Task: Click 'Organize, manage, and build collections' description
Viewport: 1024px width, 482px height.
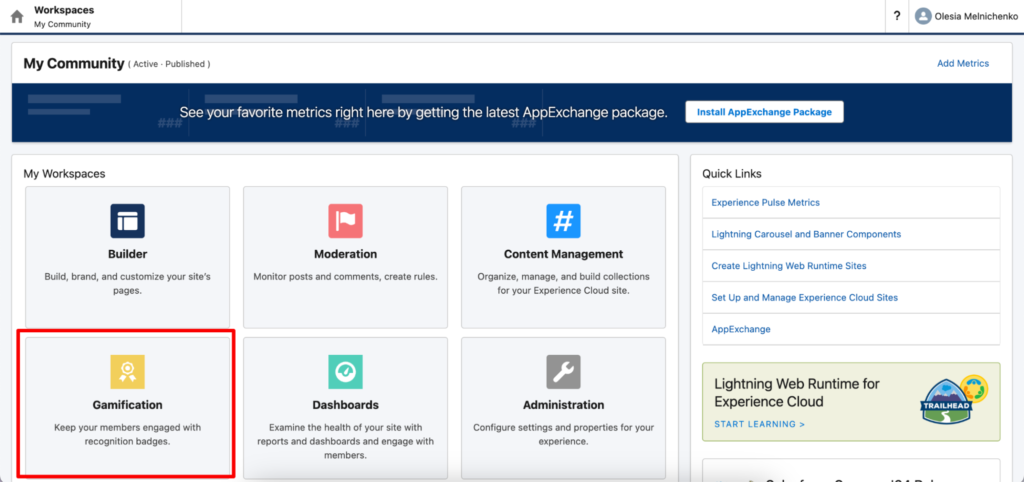Action: 564,283
